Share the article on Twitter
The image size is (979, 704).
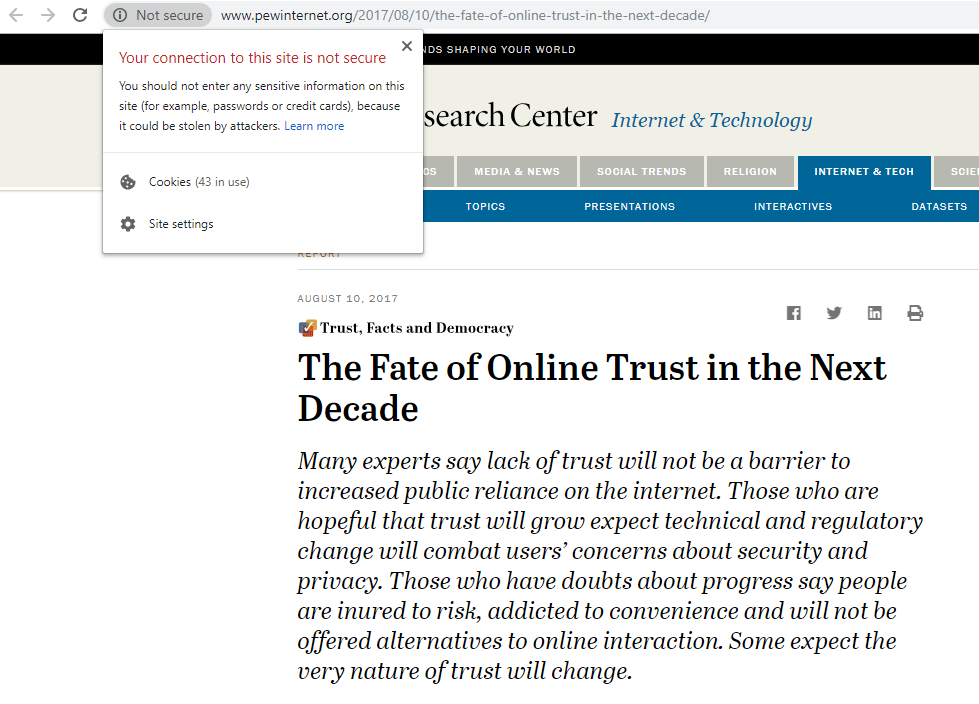point(834,313)
